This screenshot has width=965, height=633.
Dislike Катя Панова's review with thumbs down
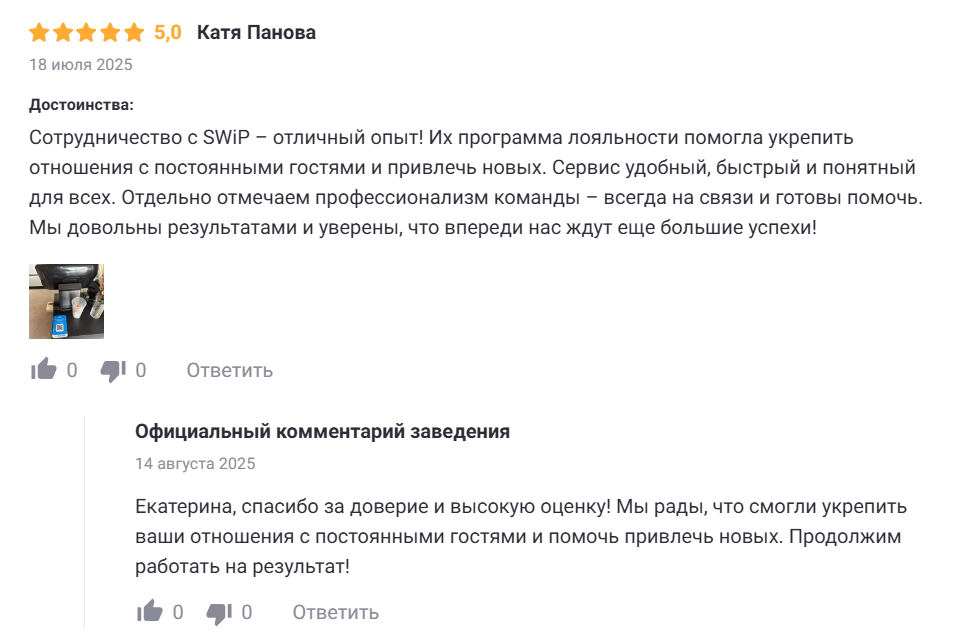[x=113, y=371]
